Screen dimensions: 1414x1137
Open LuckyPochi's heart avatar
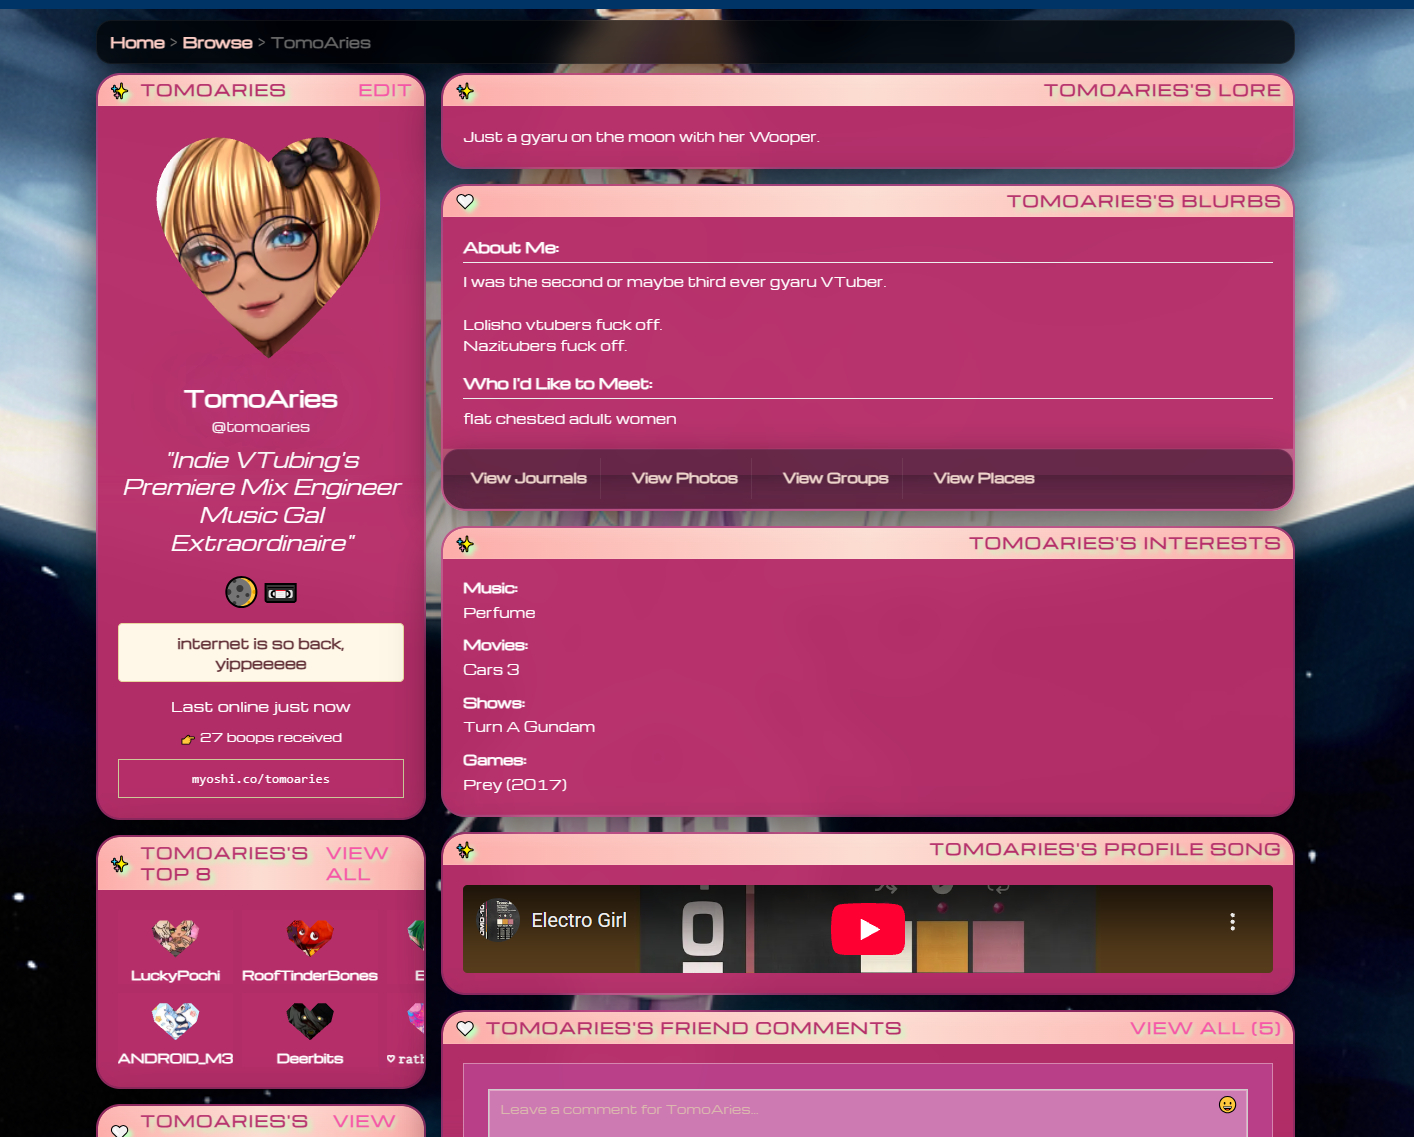click(175, 937)
